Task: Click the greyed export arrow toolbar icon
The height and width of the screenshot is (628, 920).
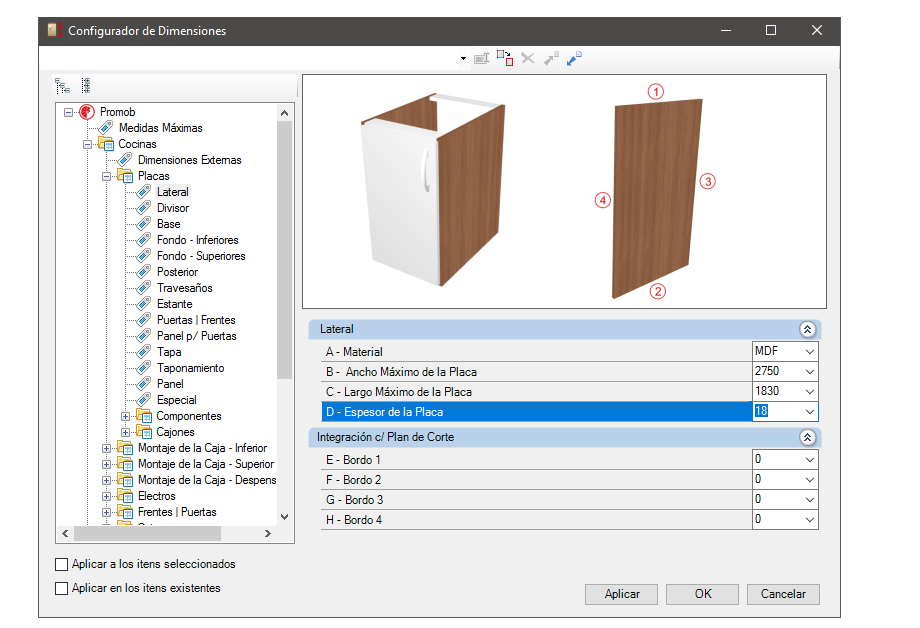Action: 551,58
